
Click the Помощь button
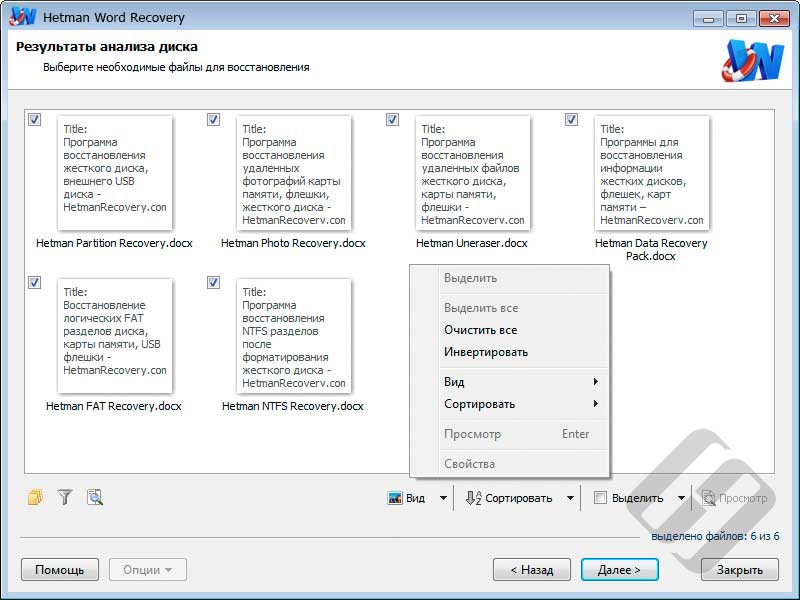pos(60,569)
